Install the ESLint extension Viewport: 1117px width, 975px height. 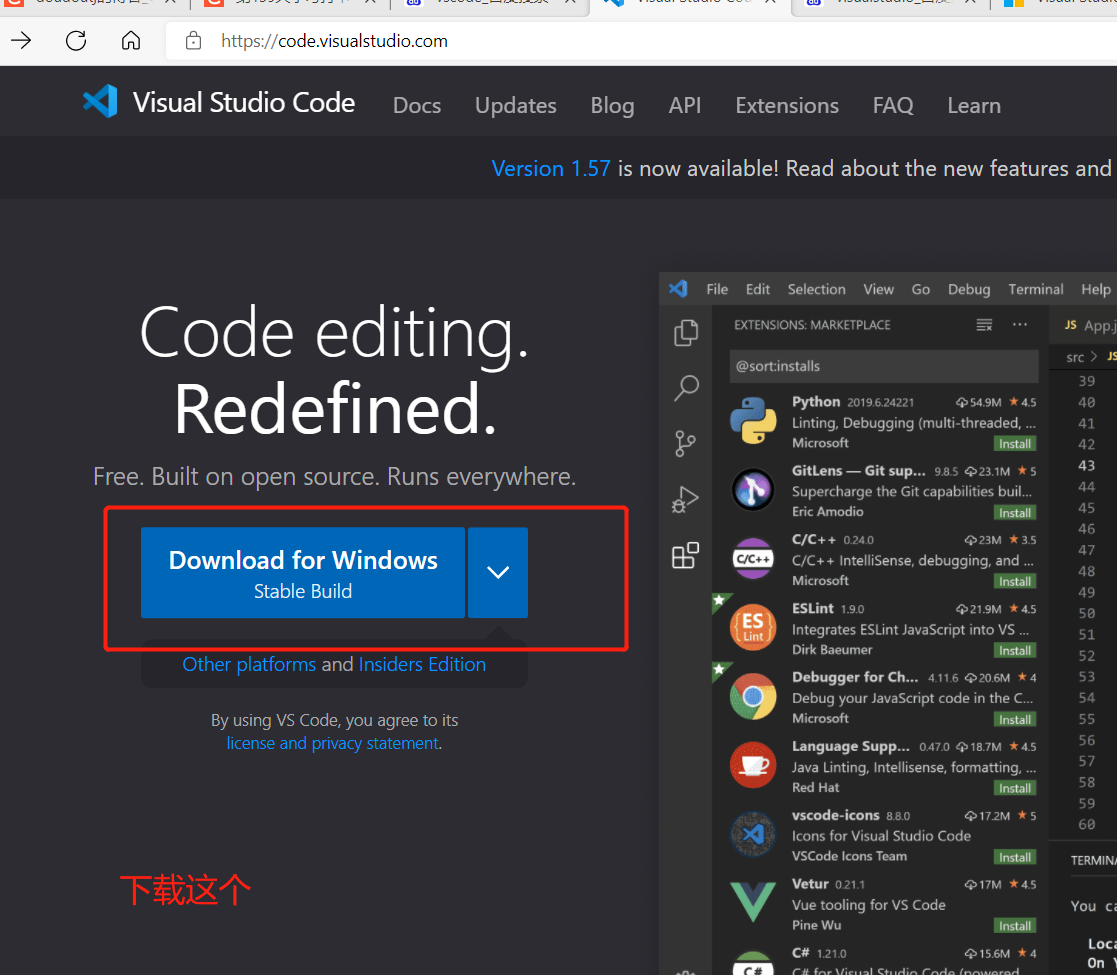(1014, 651)
